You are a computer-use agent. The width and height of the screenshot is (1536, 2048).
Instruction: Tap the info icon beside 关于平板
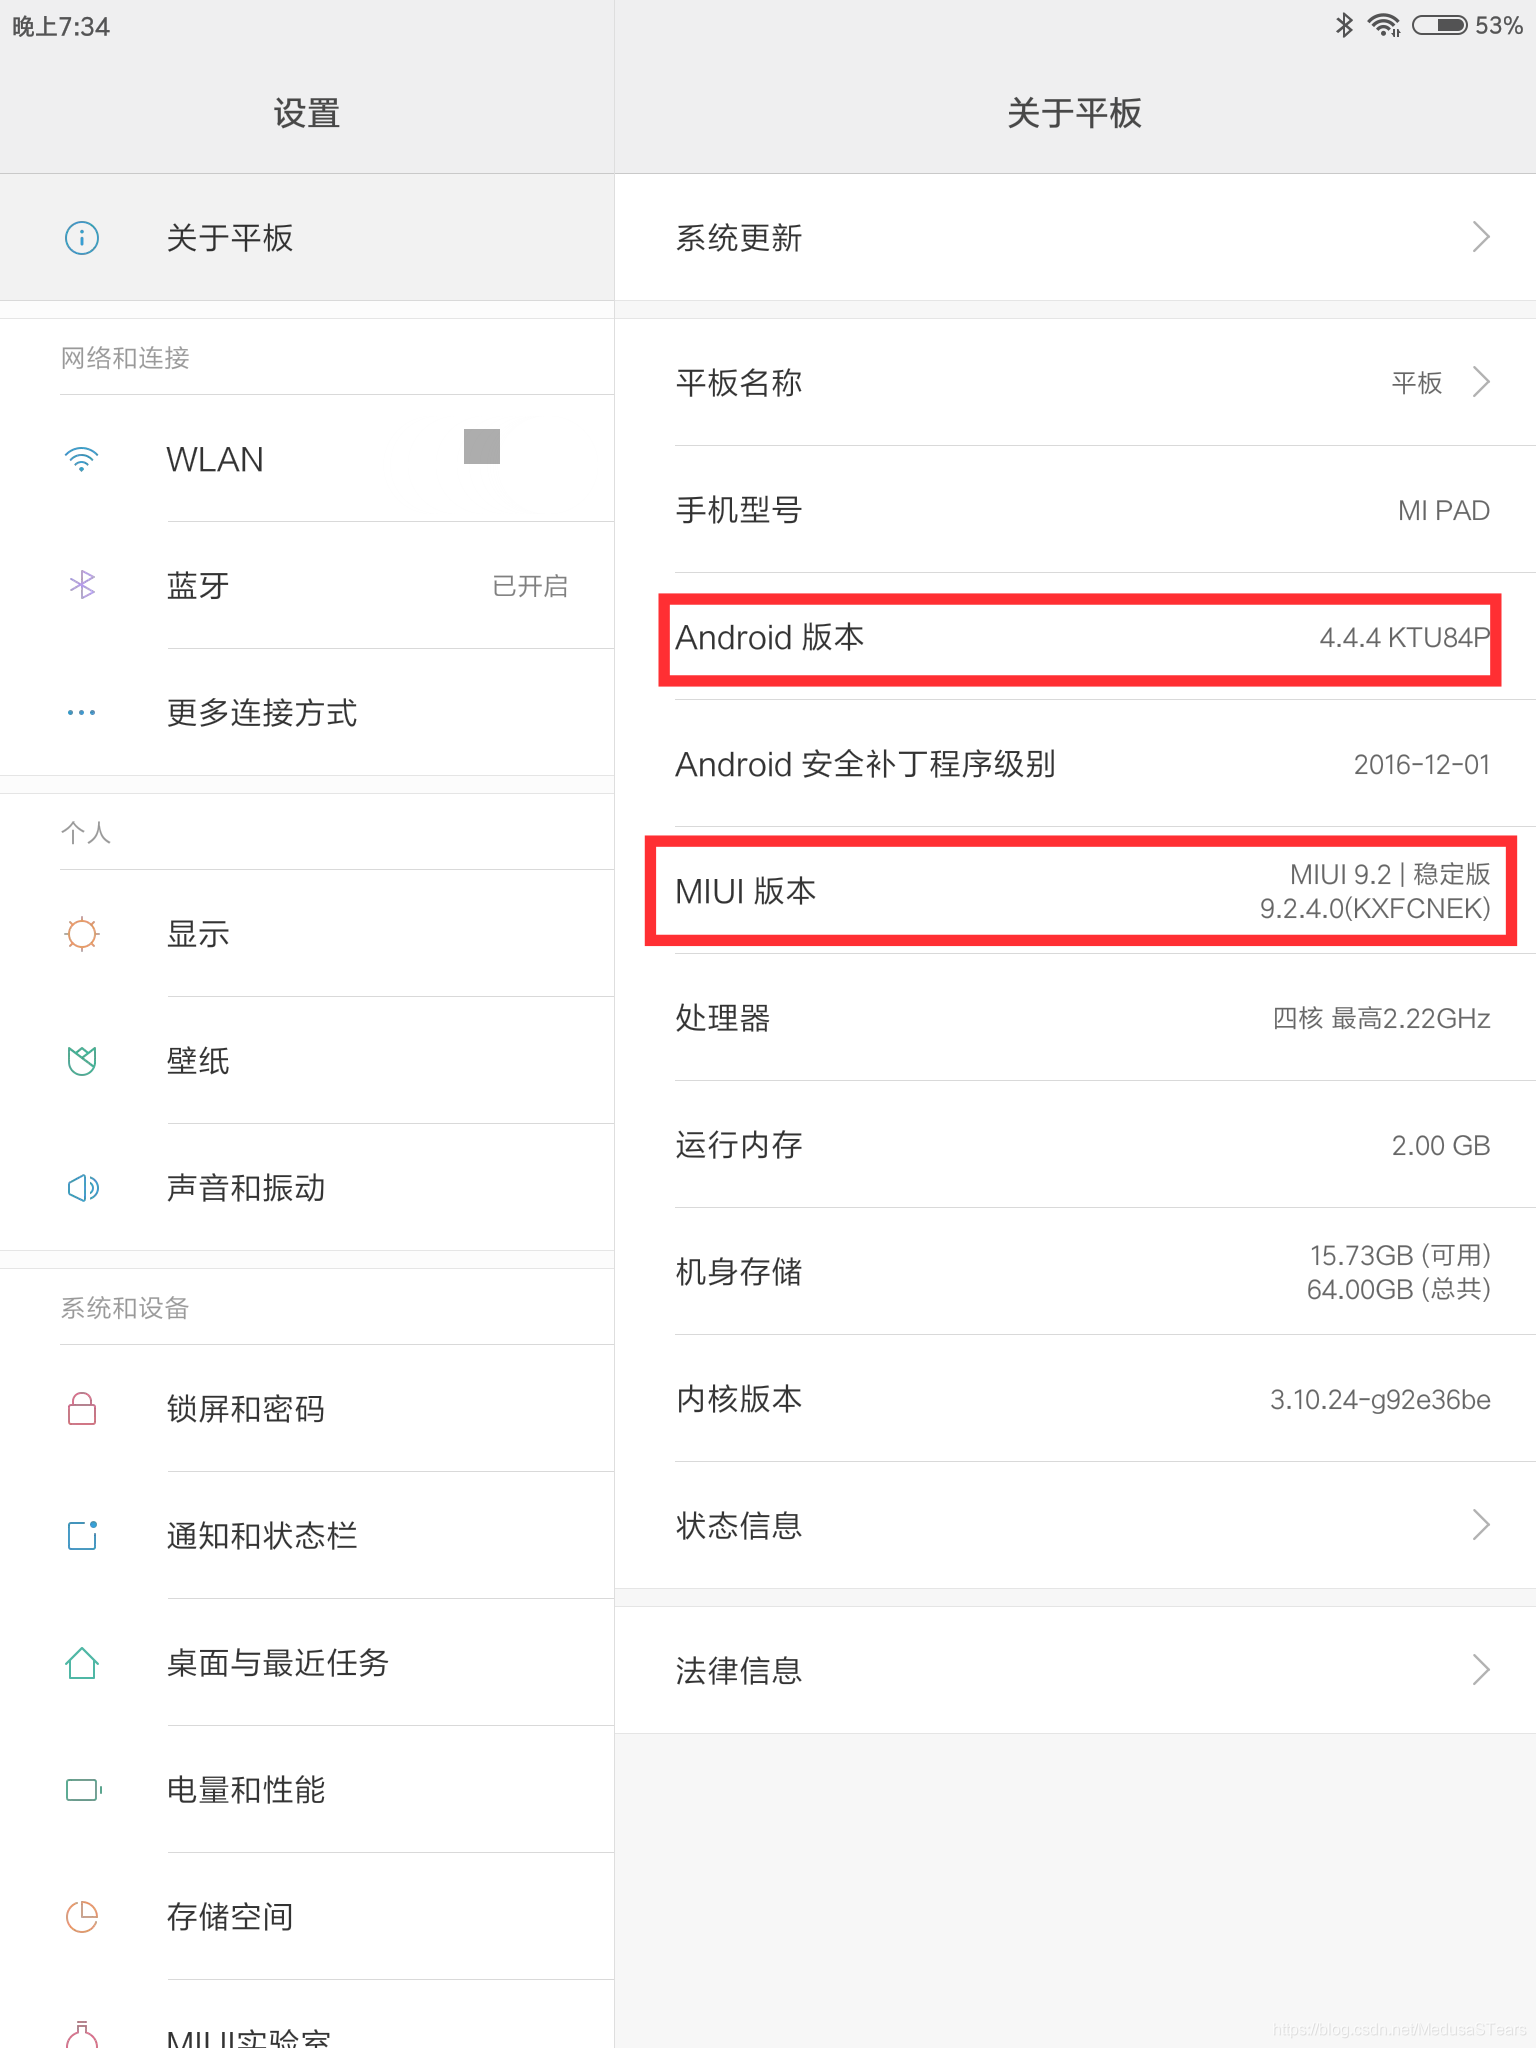(x=82, y=238)
